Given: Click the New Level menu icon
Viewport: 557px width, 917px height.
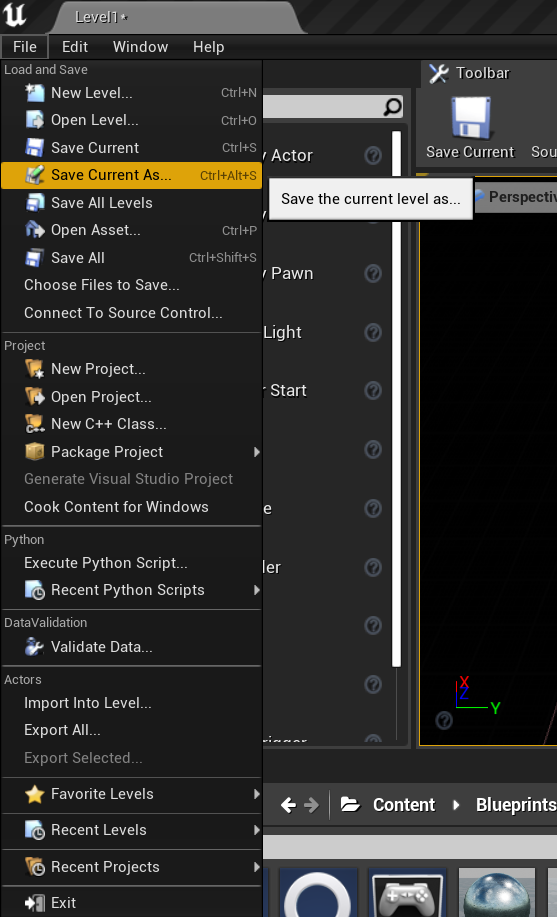Looking at the screenshot, I should (x=35, y=92).
